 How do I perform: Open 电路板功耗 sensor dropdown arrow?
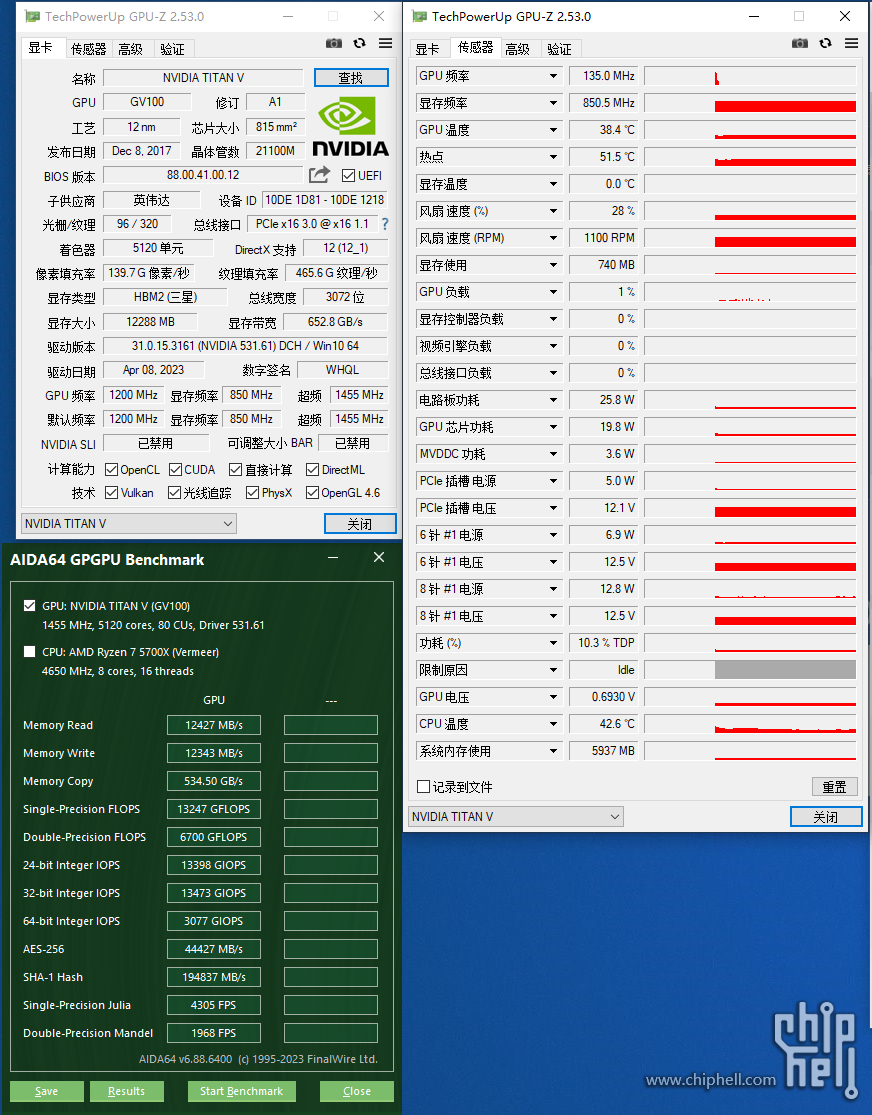[x=553, y=400]
